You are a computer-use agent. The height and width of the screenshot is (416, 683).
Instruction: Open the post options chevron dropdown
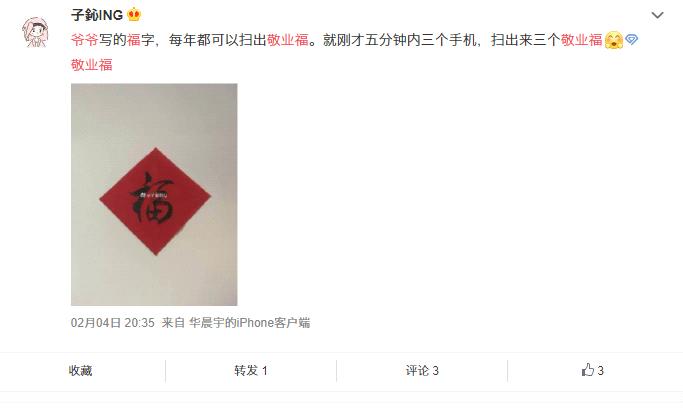[x=657, y=16]
